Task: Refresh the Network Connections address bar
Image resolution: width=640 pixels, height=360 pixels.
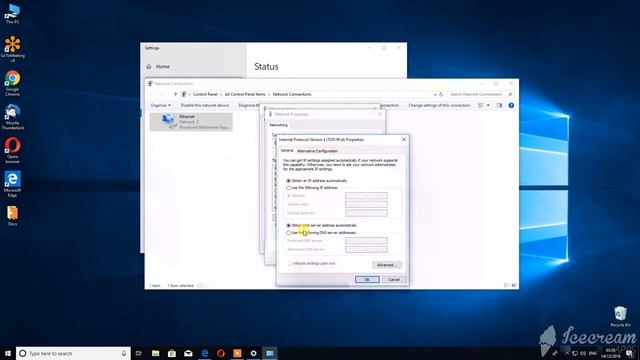Action: (x=441, y=94)
